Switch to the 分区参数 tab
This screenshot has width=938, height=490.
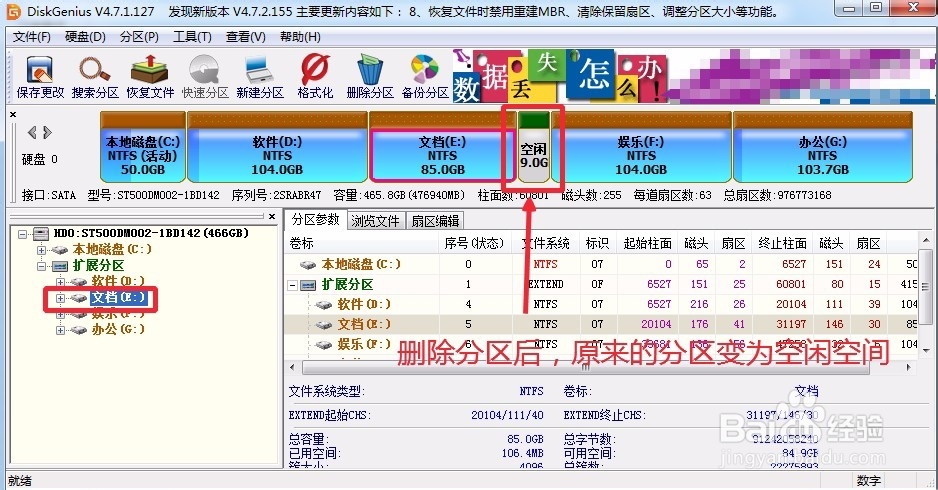[x=315, y=220]
